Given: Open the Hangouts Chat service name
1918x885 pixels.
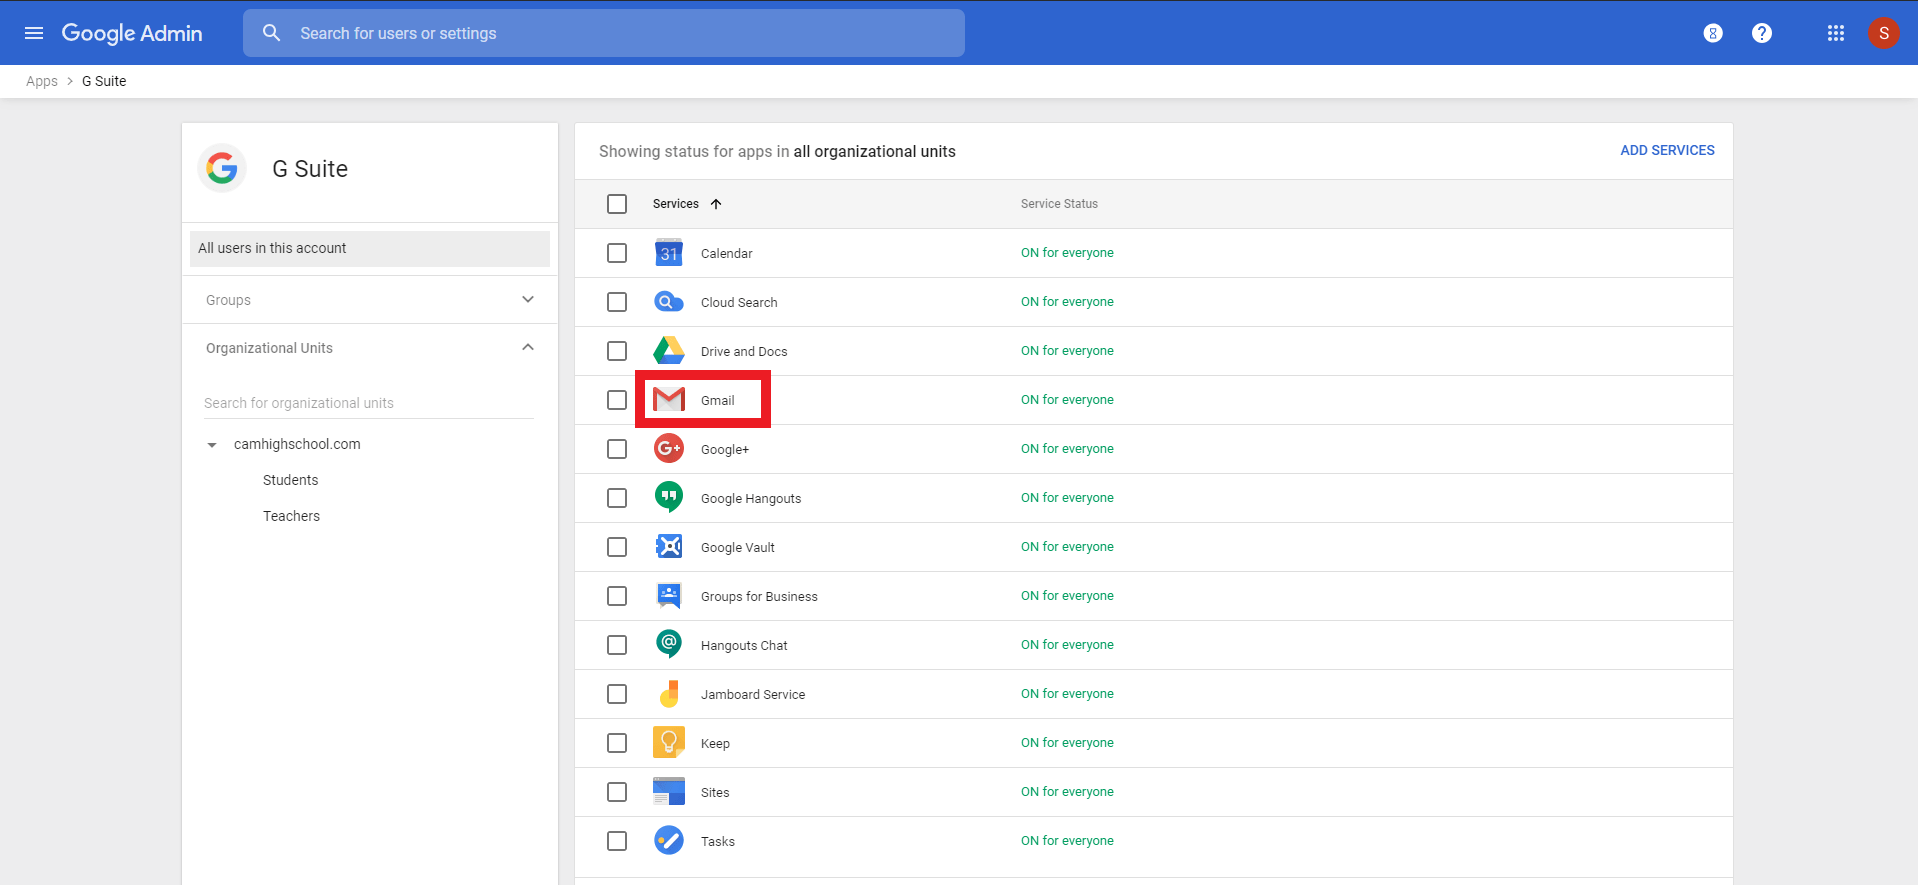Looking at the screenshot, I should [x=744, y=645].
